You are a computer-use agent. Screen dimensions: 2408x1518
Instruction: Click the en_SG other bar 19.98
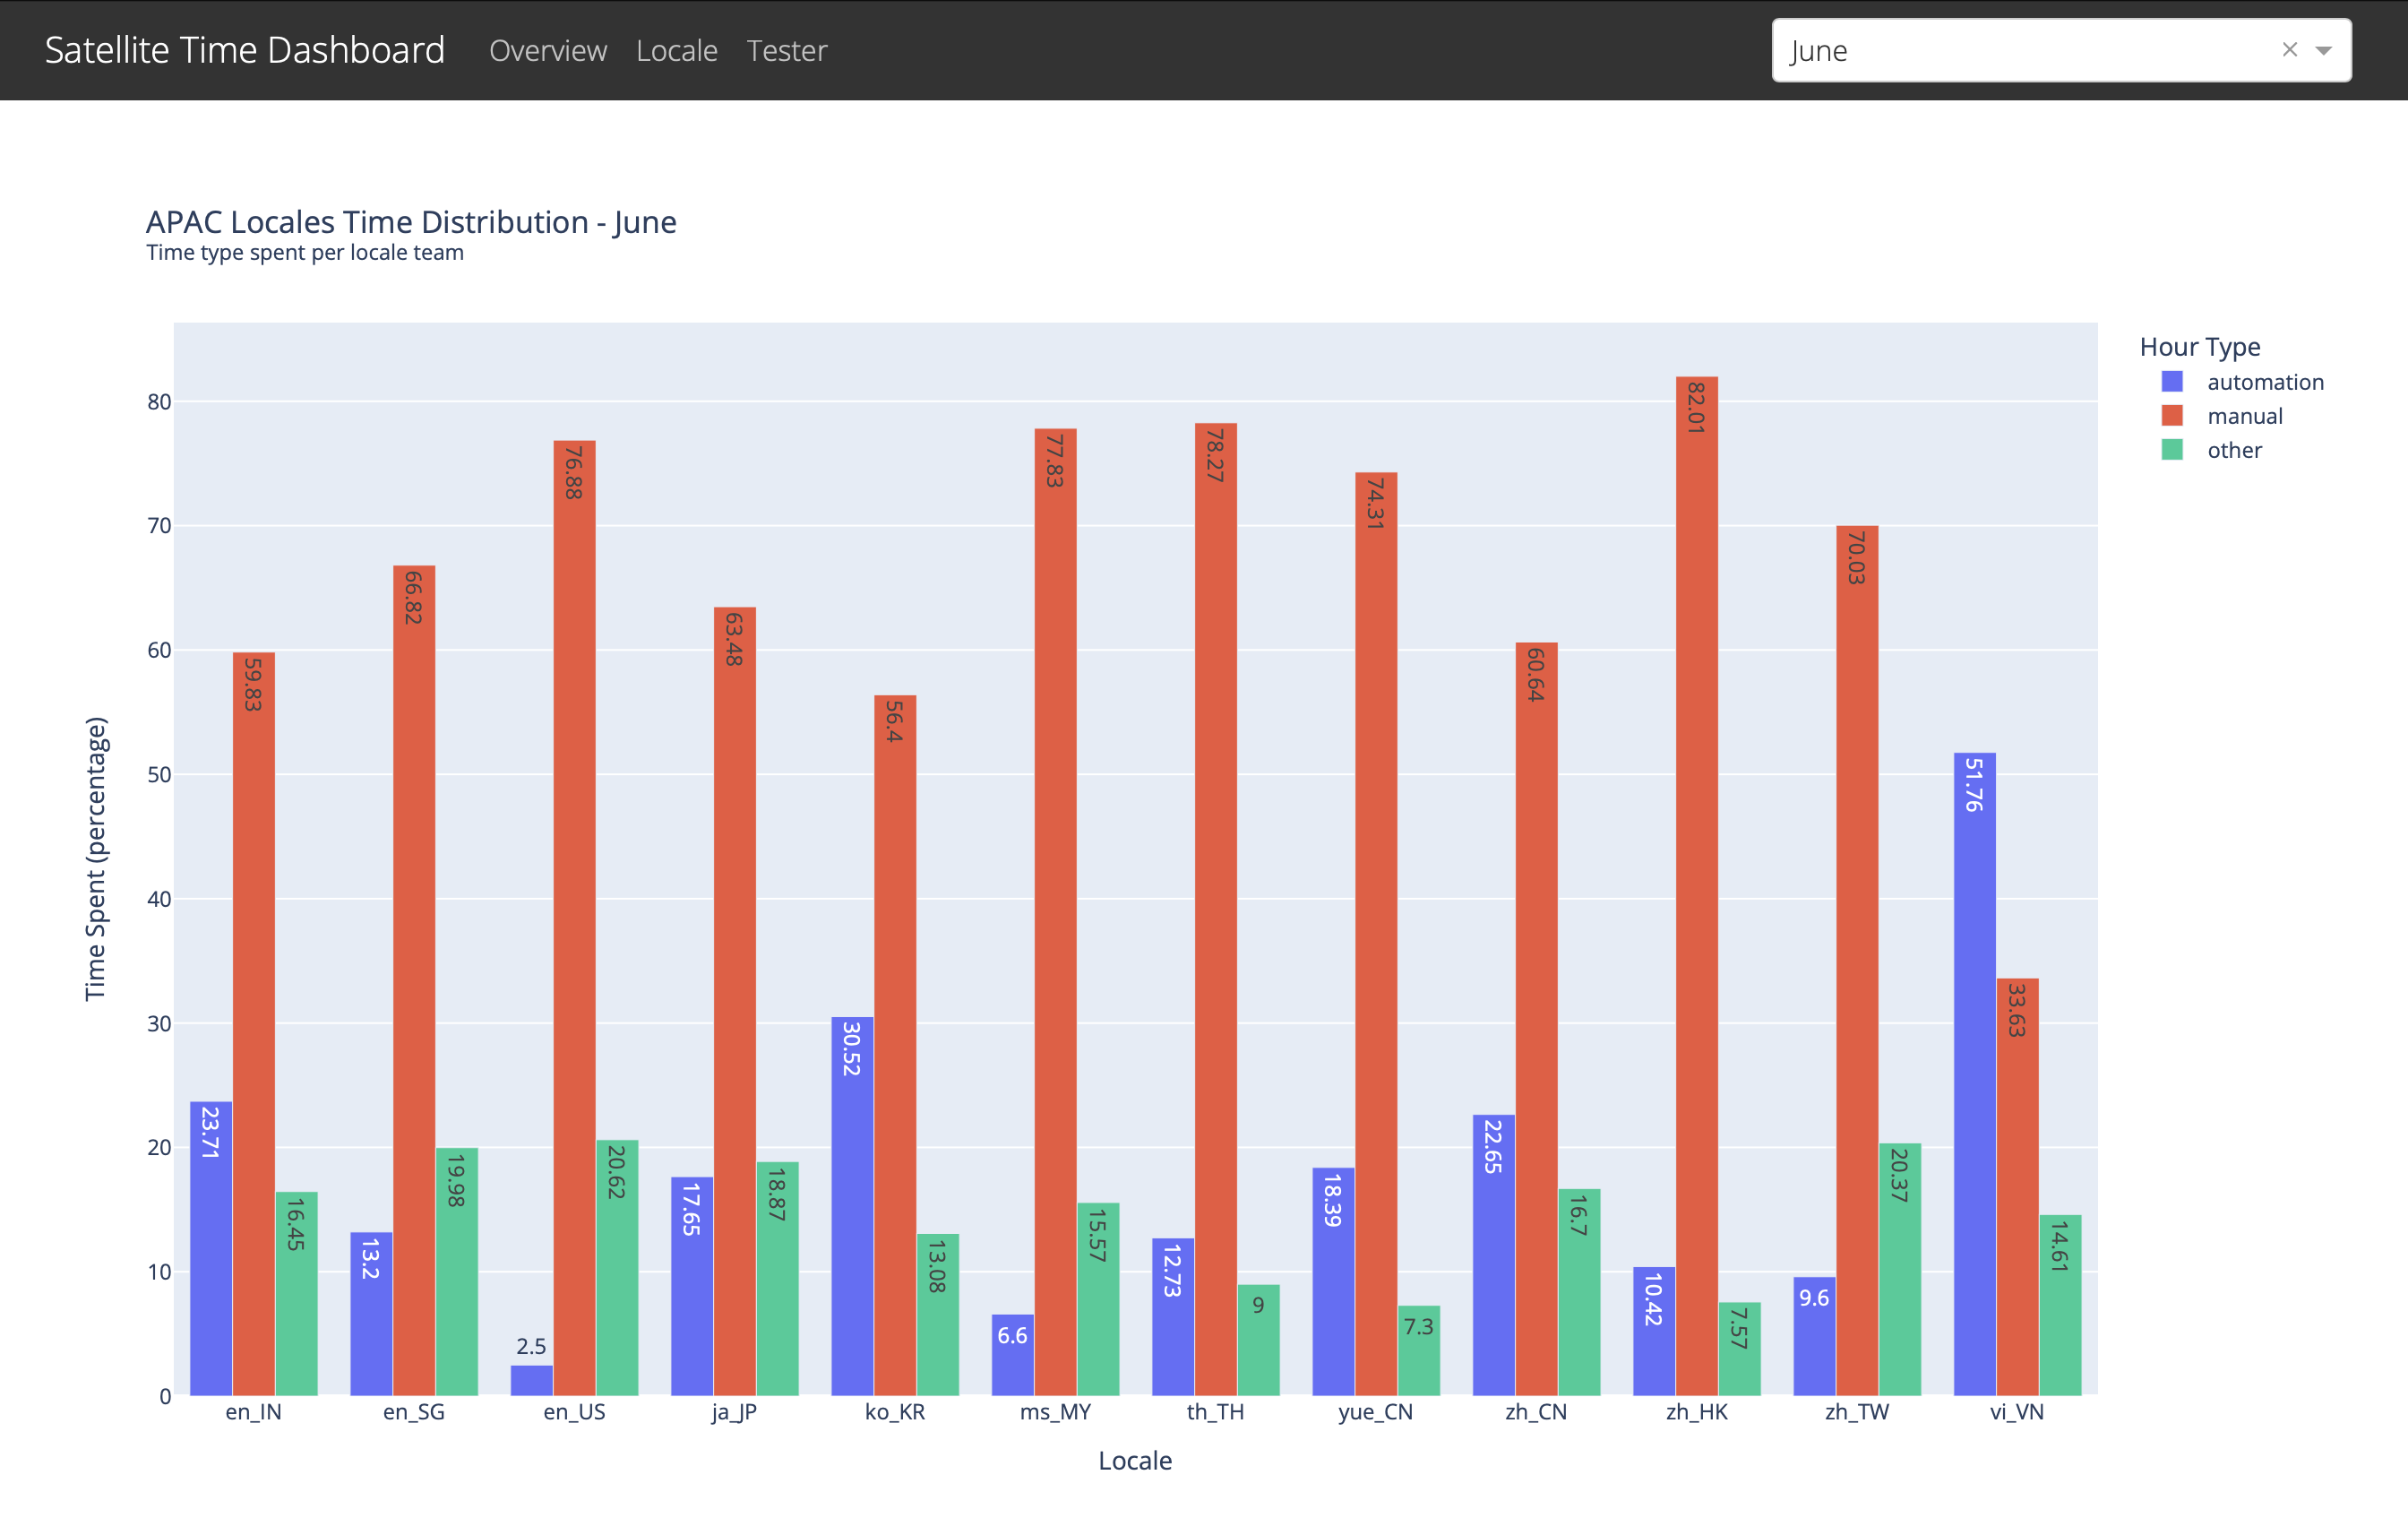pyautogui.click(x=457, y=1271)
